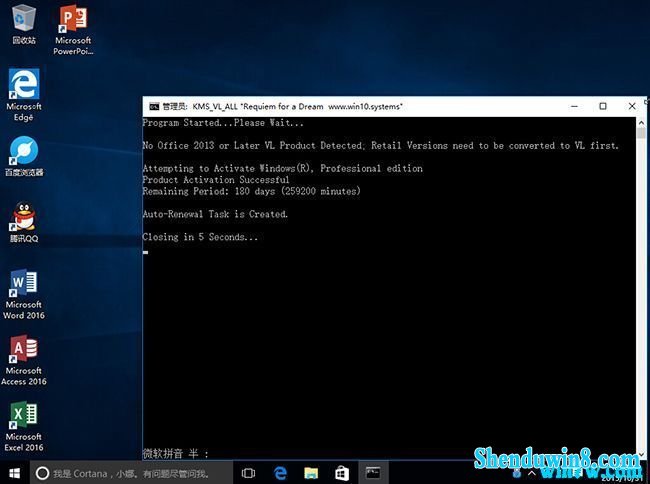Open the Windows Start menu
This screenshot has height=484, width=650.
tap(15, 473)
